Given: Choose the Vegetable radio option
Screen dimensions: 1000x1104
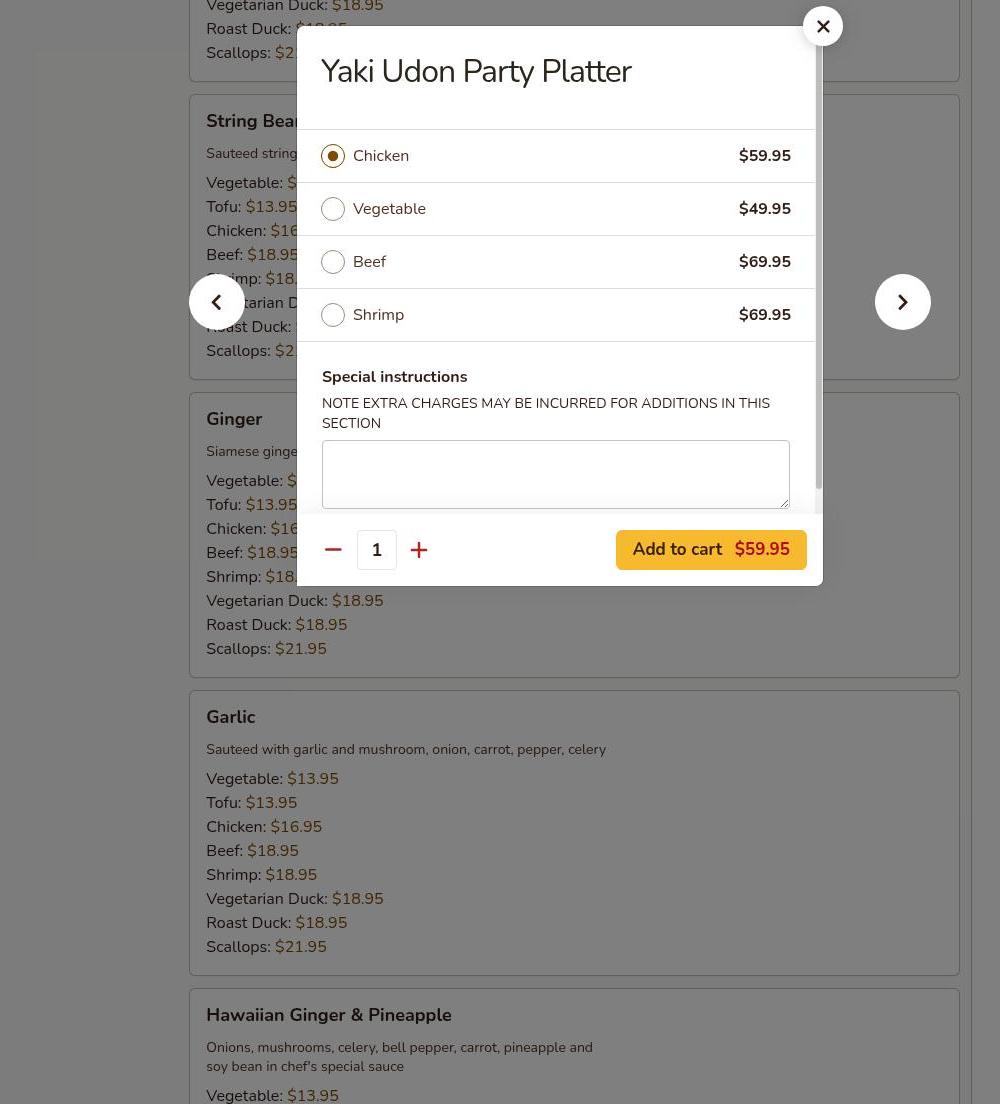Looking at the screenshot, I should tap(333, 209).
